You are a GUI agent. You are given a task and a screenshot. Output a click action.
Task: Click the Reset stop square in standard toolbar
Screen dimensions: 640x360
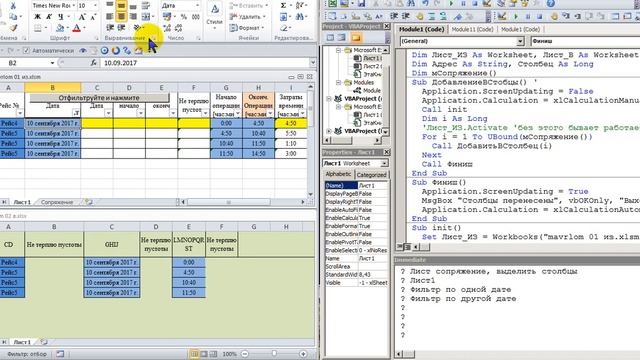(475, 4)
